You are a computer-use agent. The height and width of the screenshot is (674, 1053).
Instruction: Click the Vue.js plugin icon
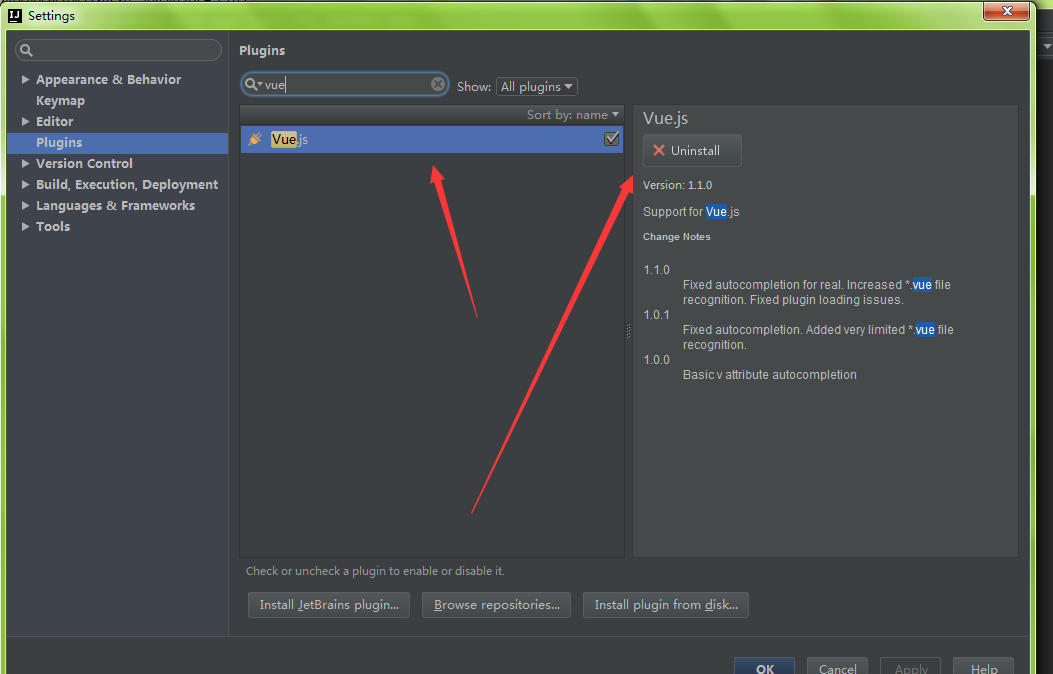click(255, 139)
